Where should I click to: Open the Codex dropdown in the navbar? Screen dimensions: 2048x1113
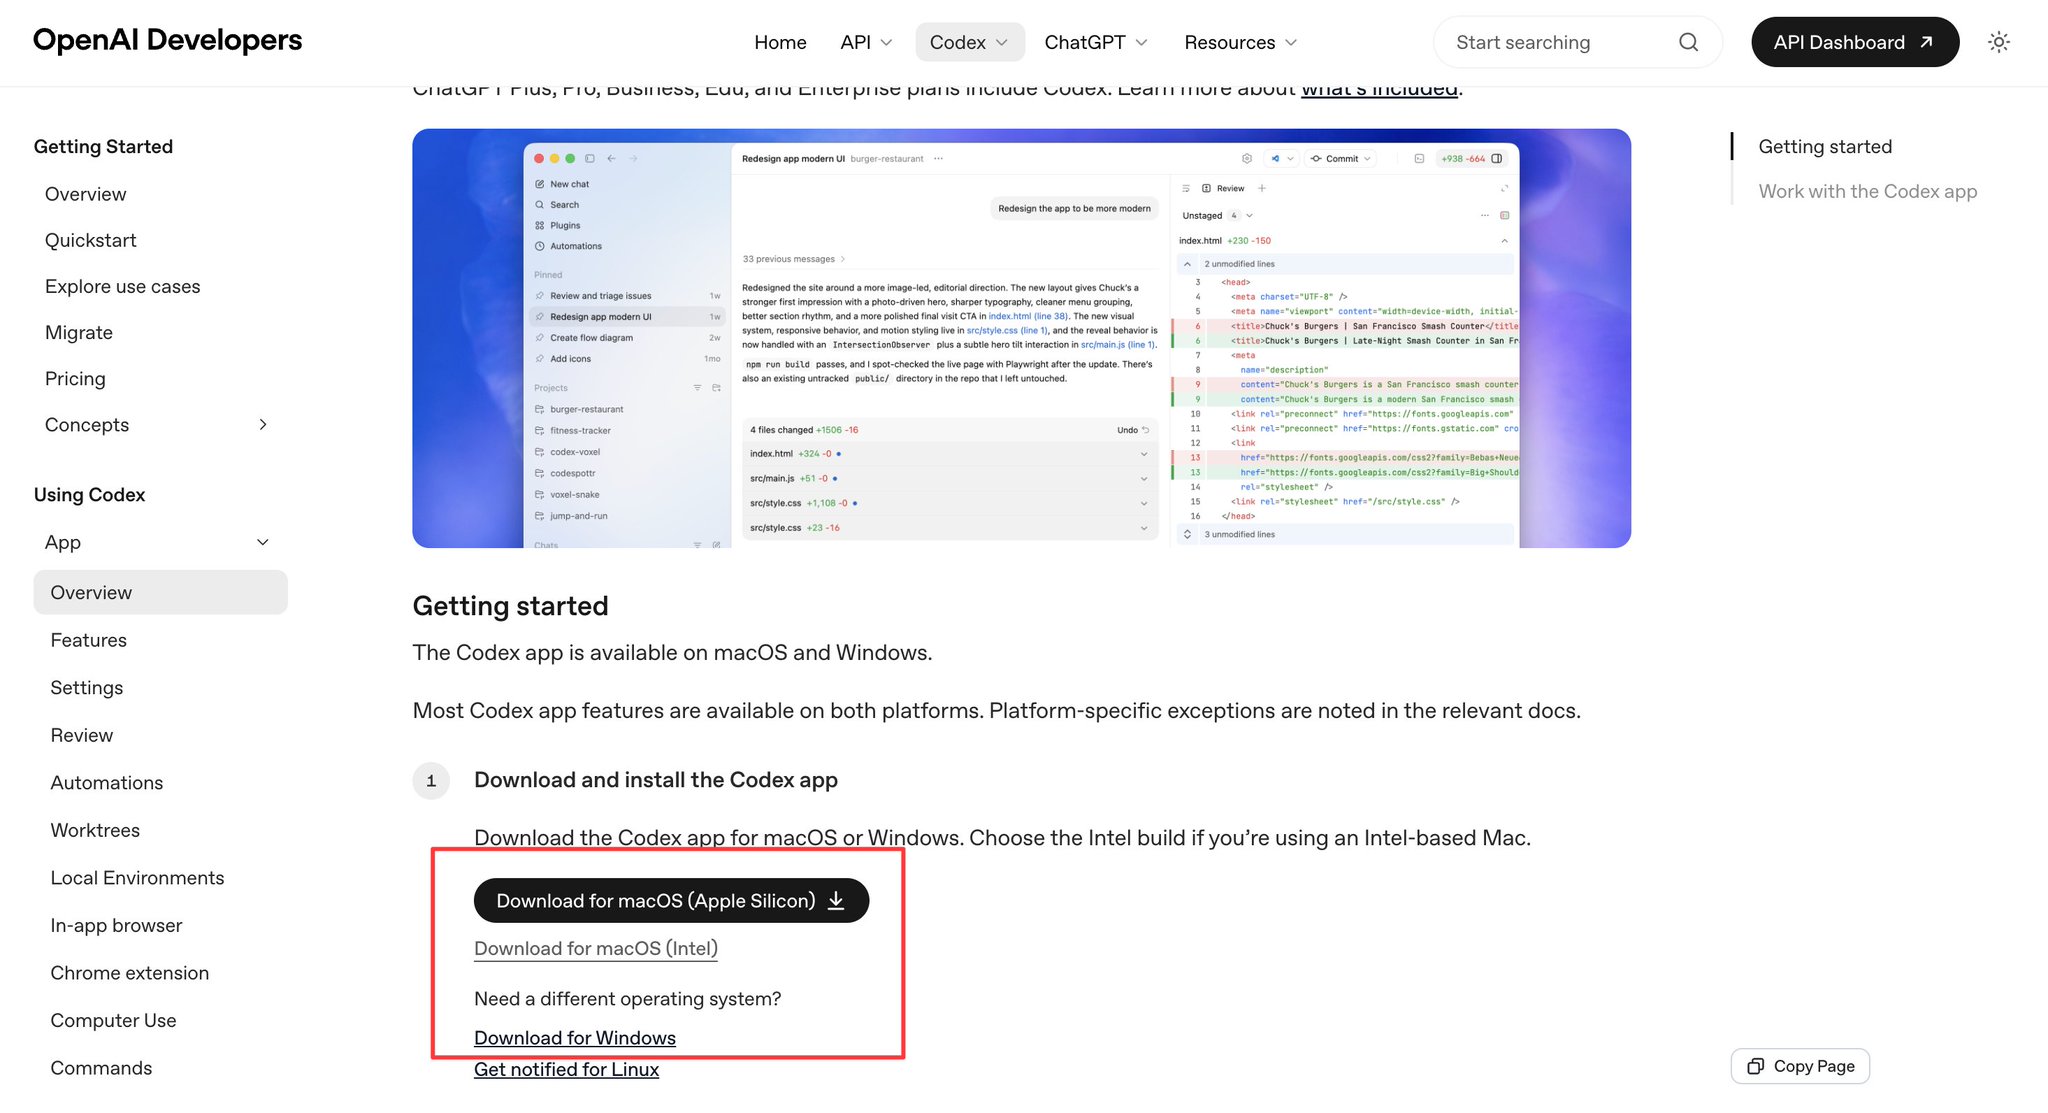click(969, 42)
